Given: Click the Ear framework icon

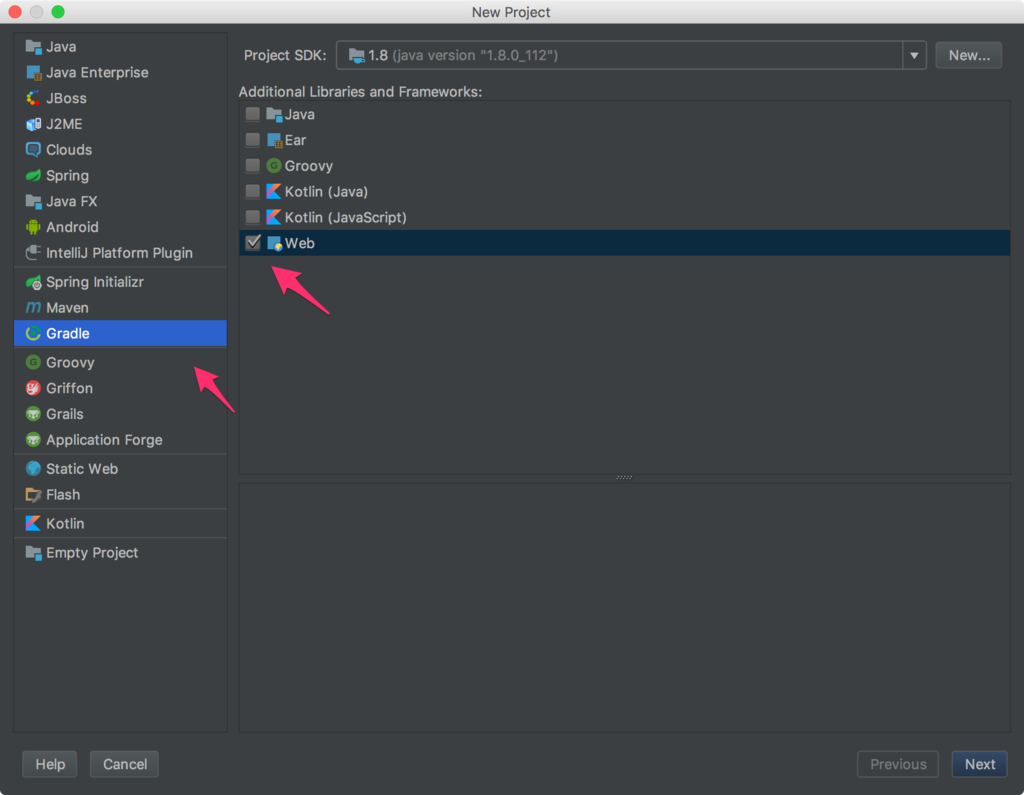Looking at the screenshot, I should [274, 140].
